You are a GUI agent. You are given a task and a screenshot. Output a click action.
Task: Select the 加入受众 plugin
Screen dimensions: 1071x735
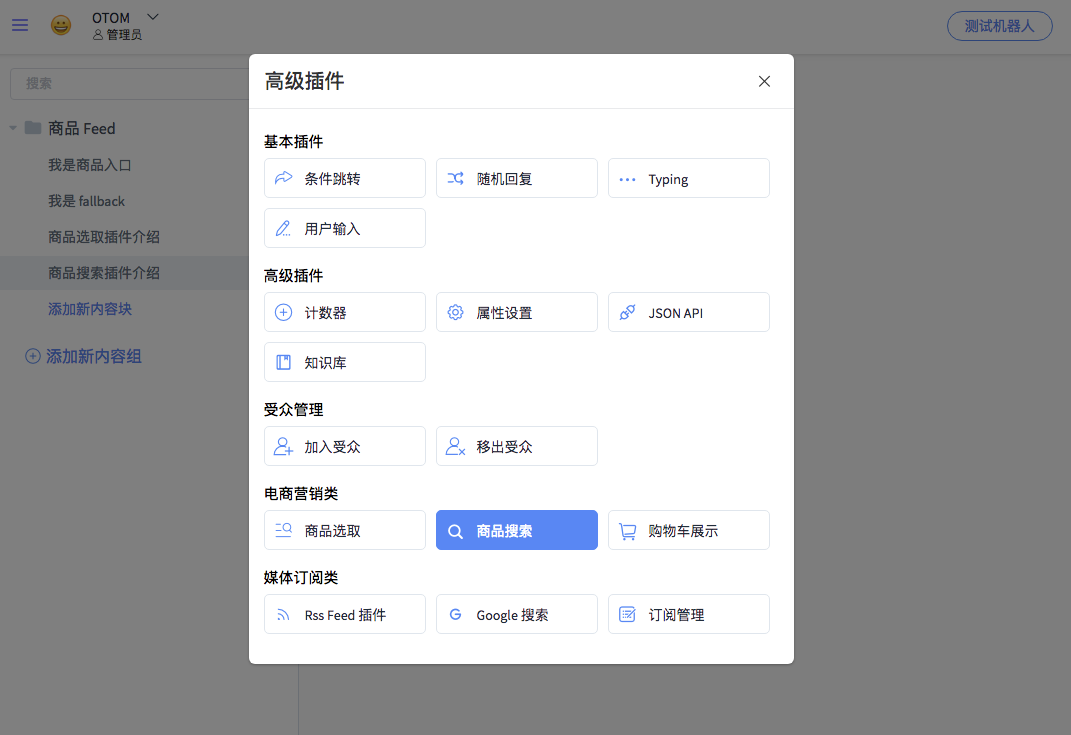345,446
